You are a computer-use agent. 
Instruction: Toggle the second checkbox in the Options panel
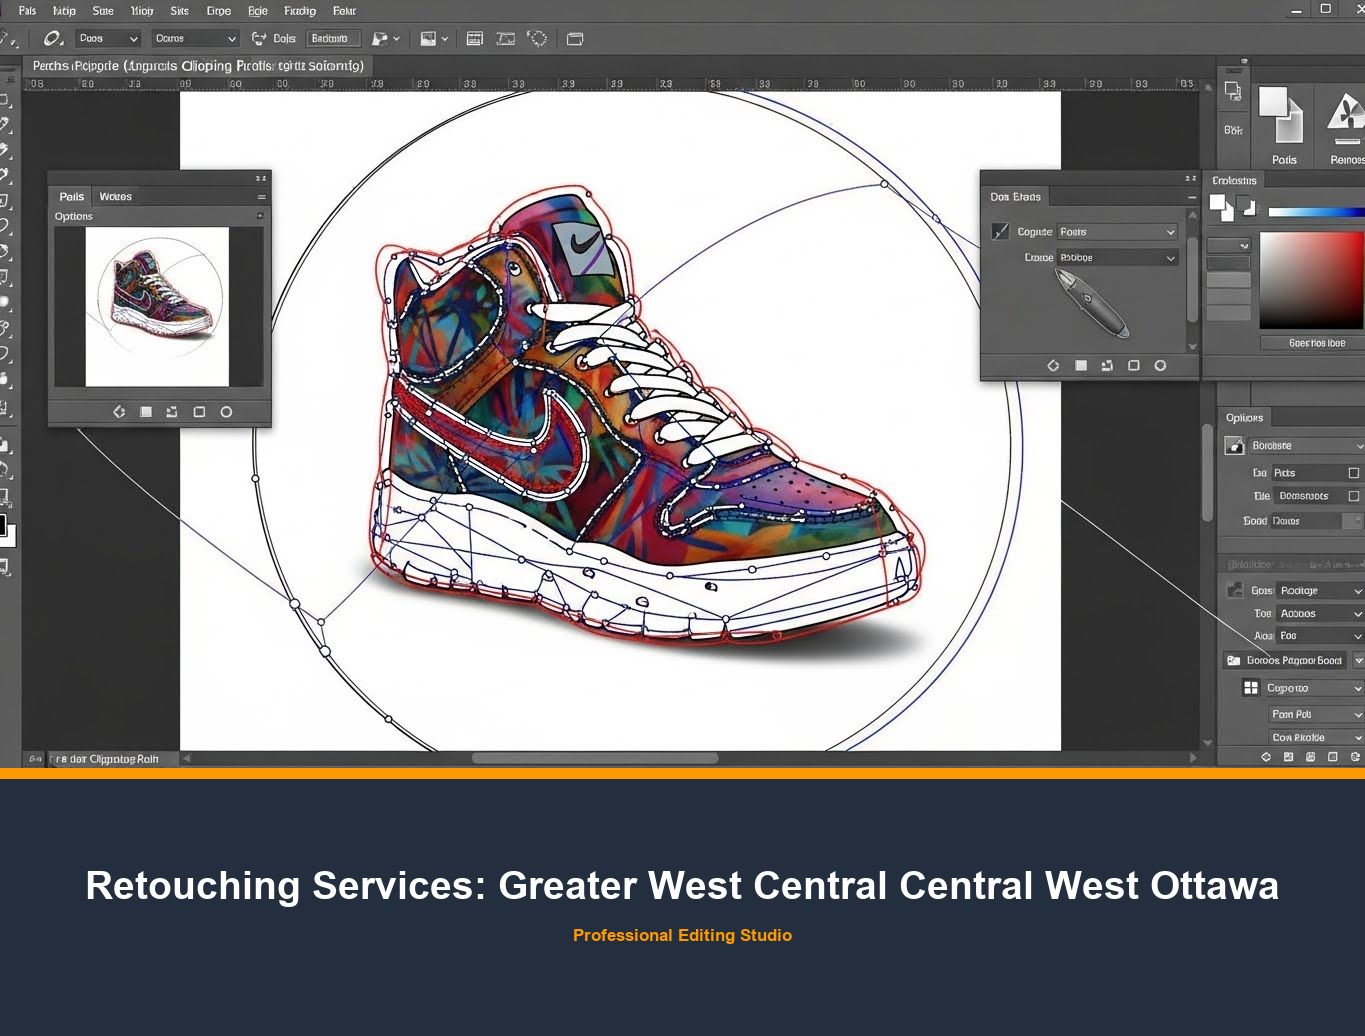click(1353, 495)
